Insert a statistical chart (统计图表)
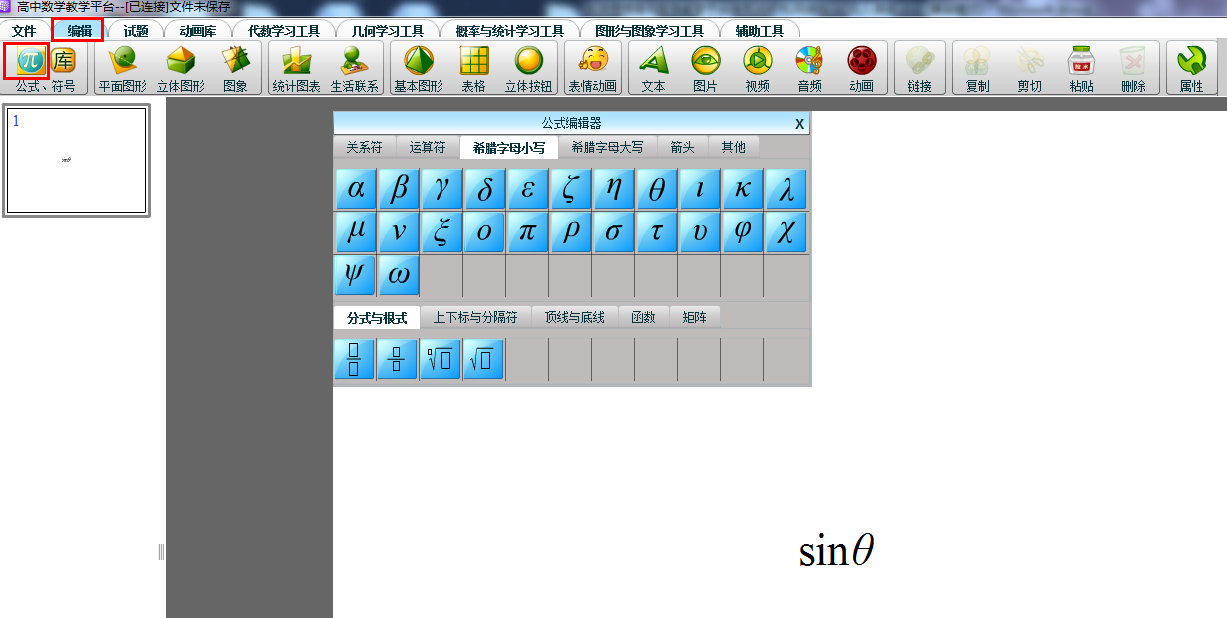 coord(296,68)
